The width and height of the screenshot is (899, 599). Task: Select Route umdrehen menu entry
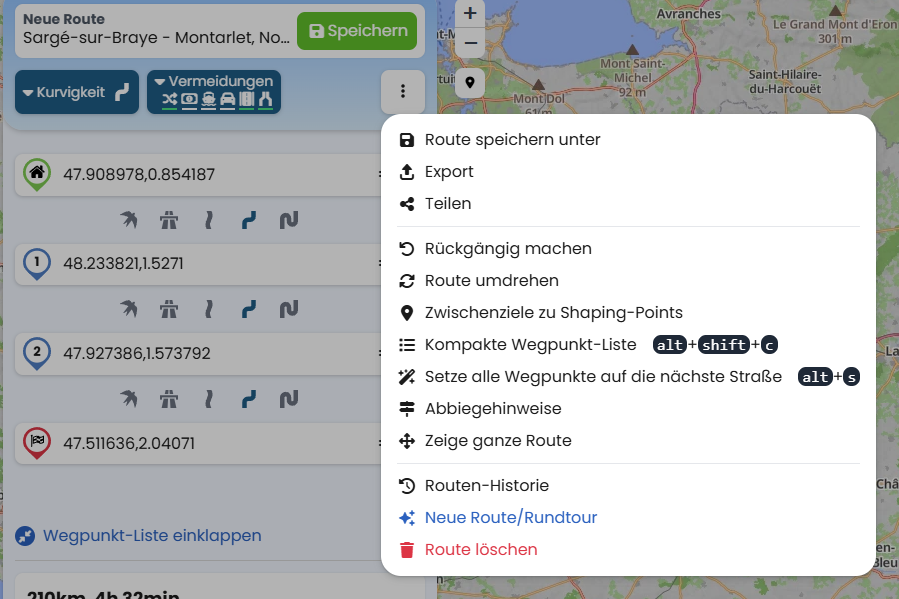click(x=491, y=281)
